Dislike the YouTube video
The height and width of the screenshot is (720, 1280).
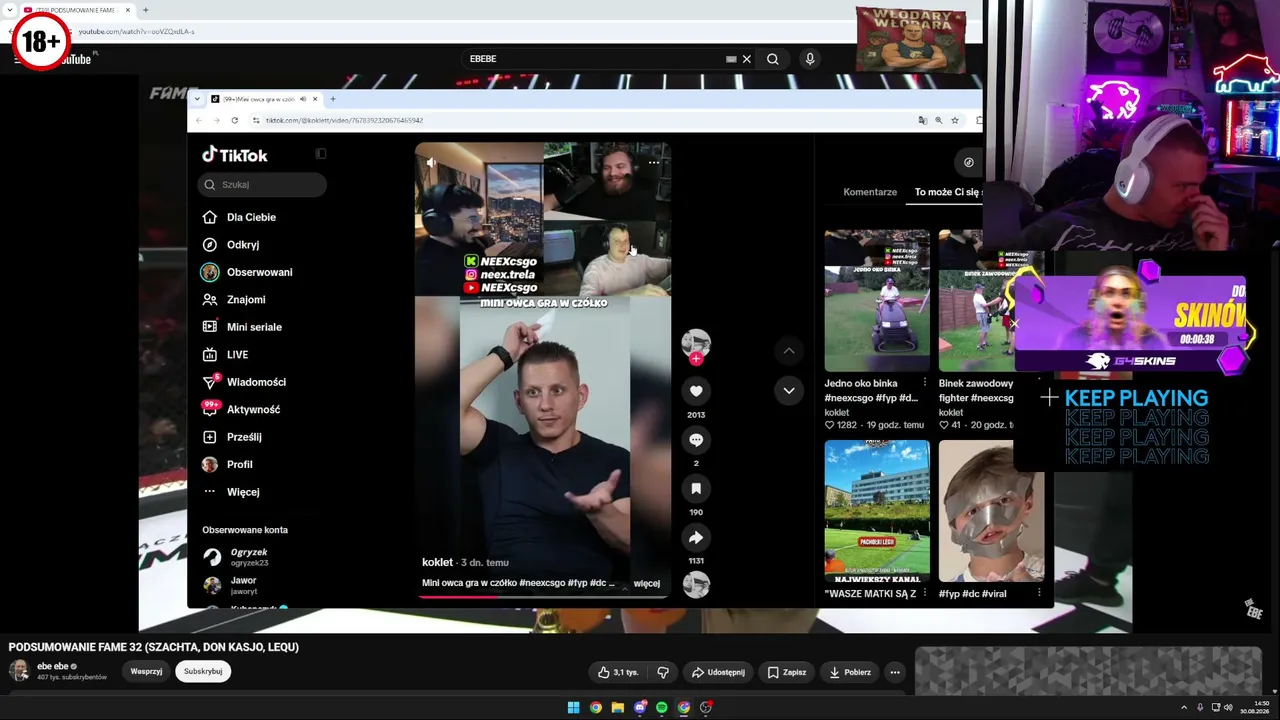[x=662, y=672]
